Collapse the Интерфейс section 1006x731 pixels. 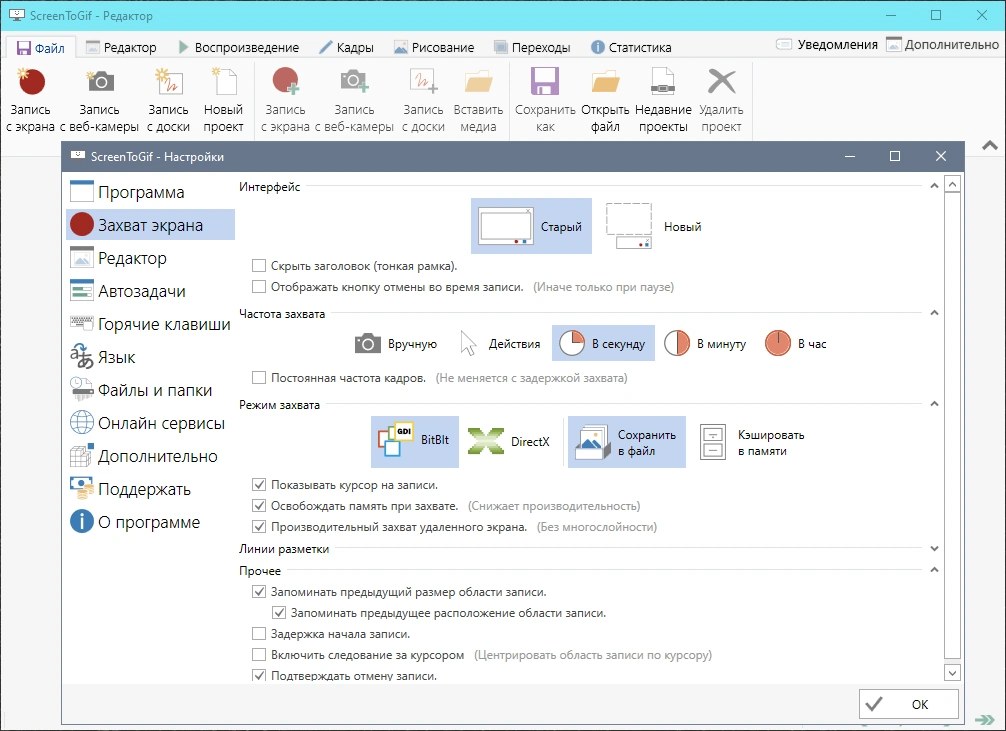(x=934, y=186)
